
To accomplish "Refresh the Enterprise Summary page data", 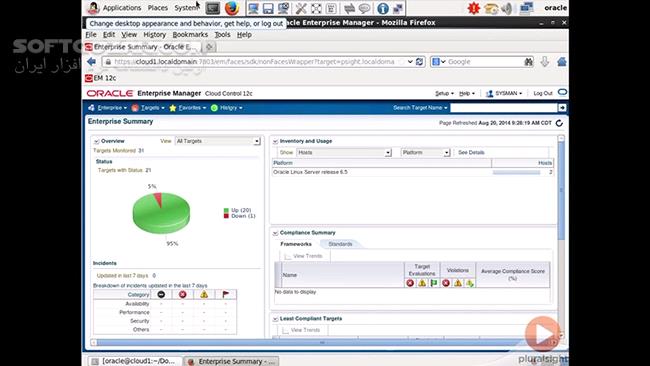I will coord(559,123).
